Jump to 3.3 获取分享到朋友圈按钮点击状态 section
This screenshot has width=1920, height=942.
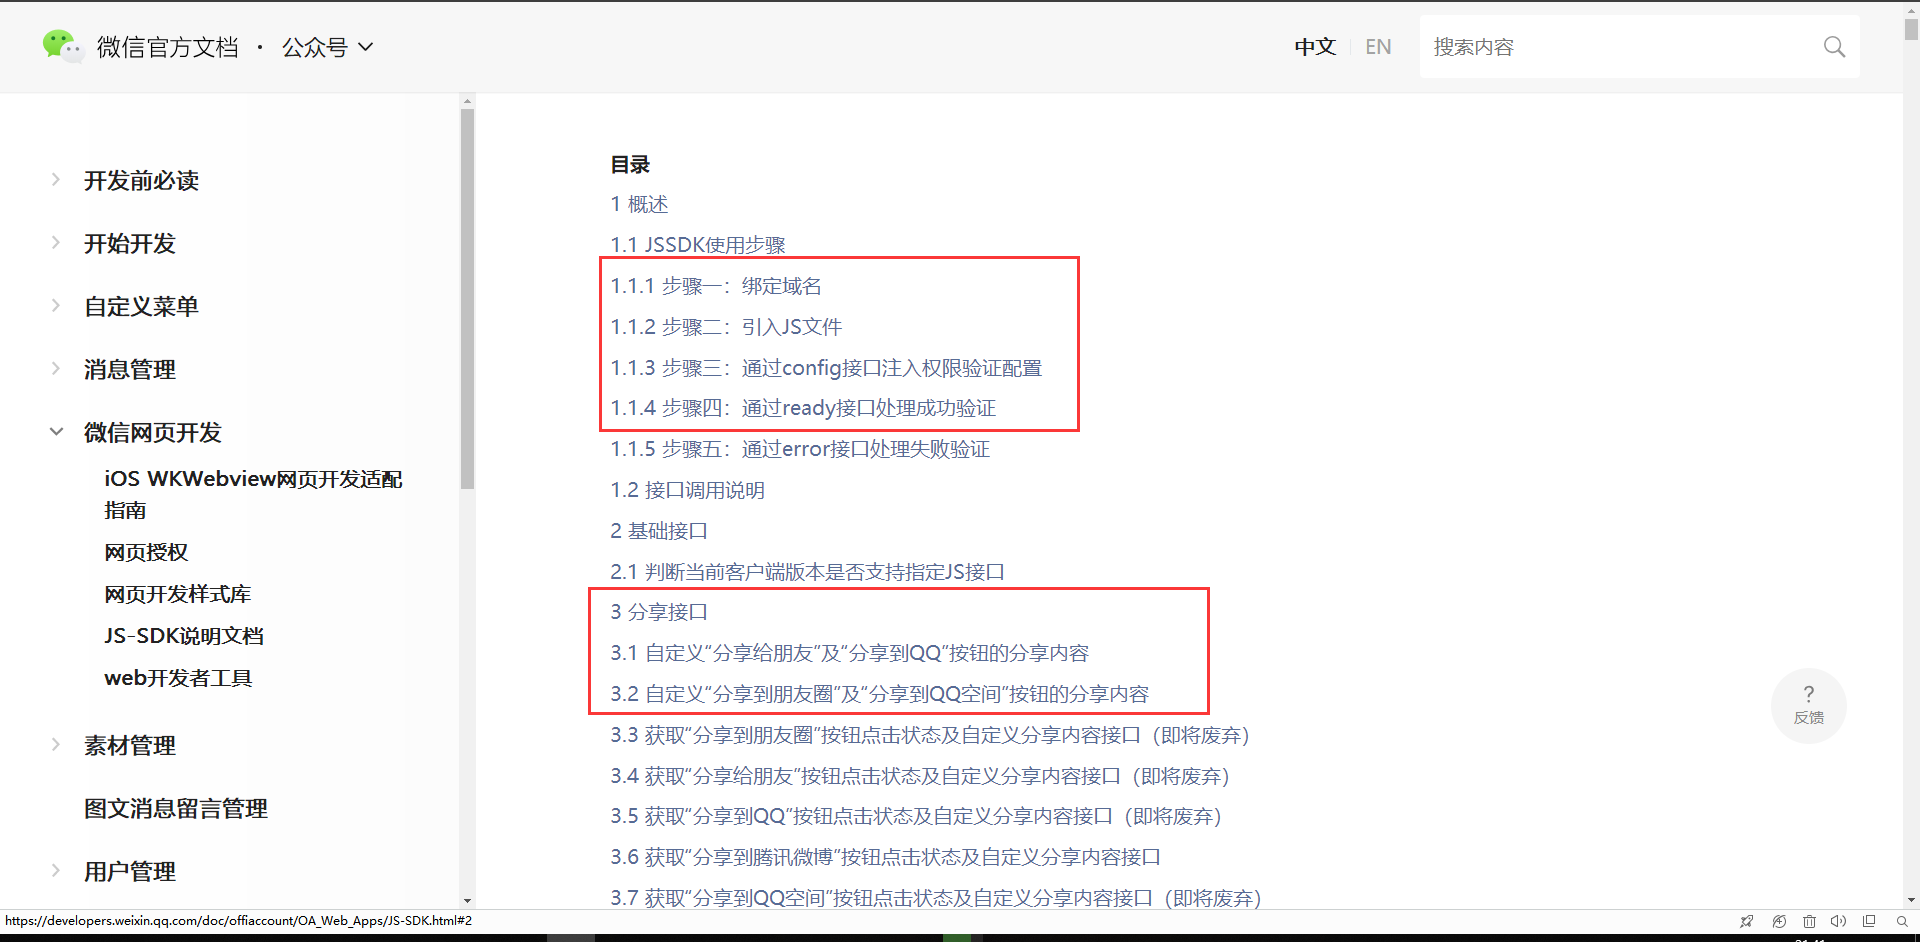(x=930, y=736)
